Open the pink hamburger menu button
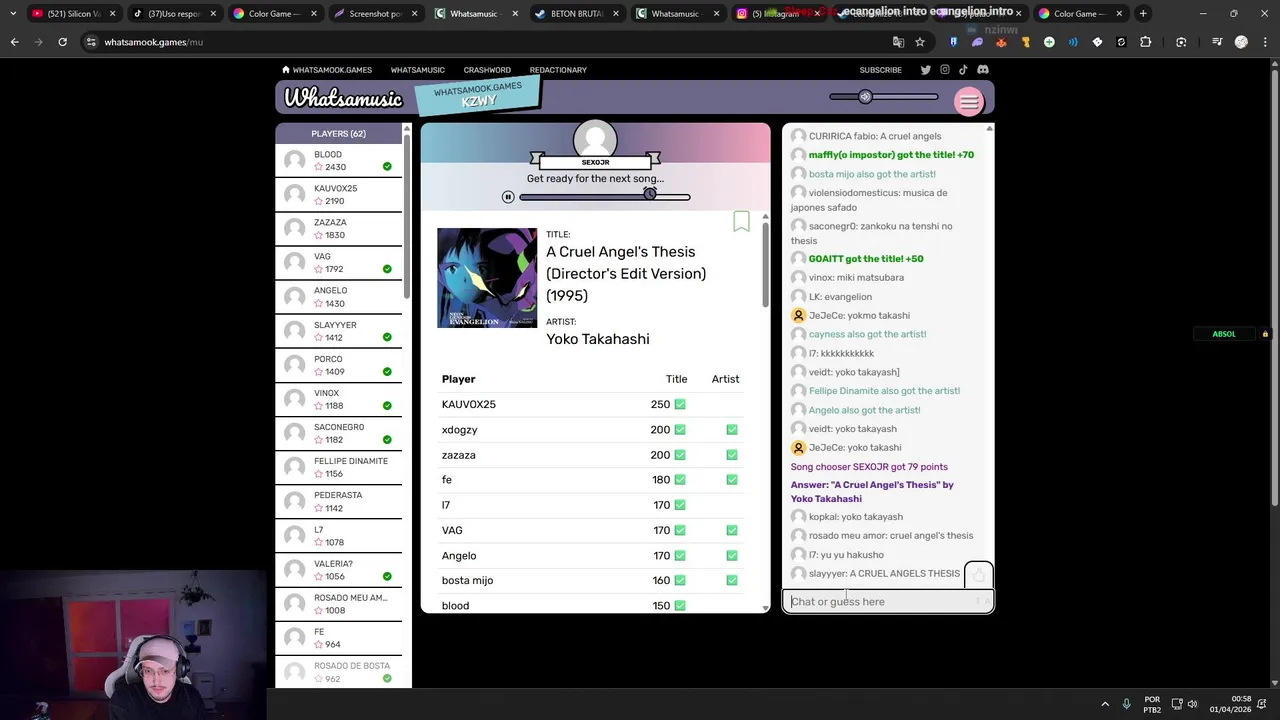1280x720 pixels. pos(969,101)
